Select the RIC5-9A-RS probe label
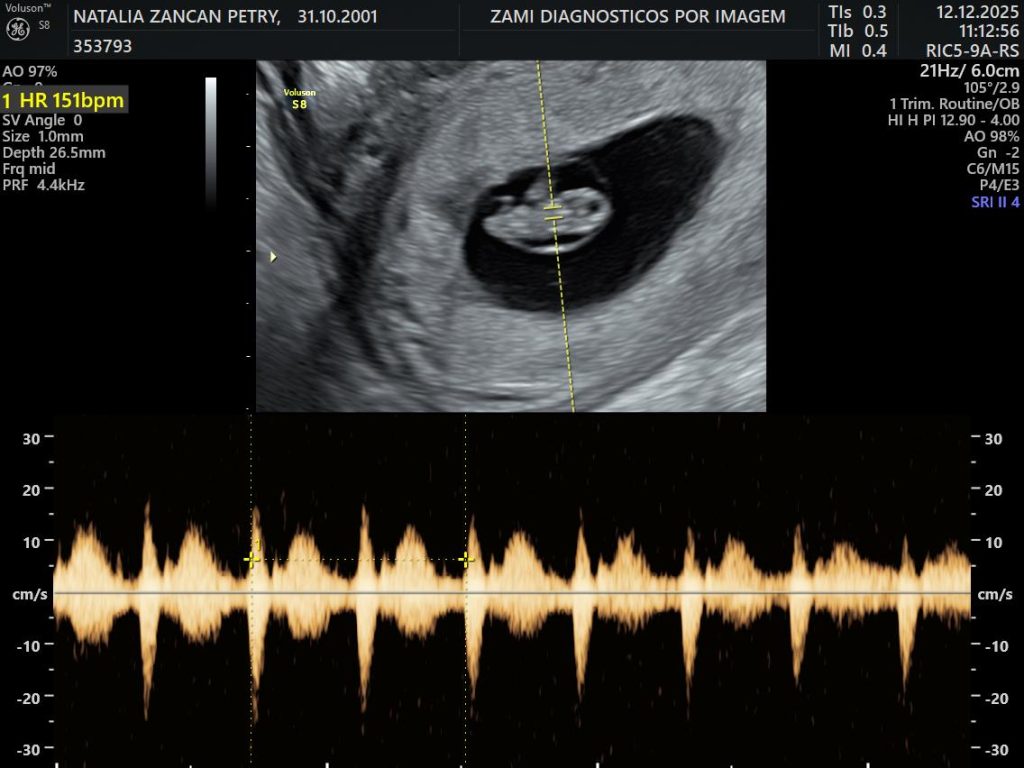The height and width of the screenshot is (768, 1024). coord(972,50)
